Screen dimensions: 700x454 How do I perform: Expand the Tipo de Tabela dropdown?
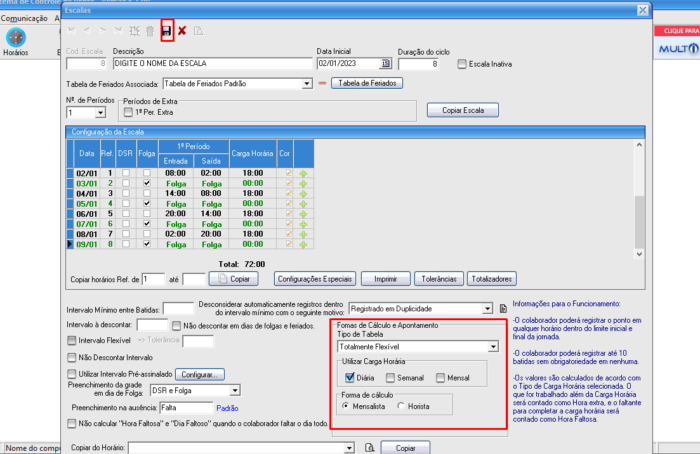click(493, 346)
